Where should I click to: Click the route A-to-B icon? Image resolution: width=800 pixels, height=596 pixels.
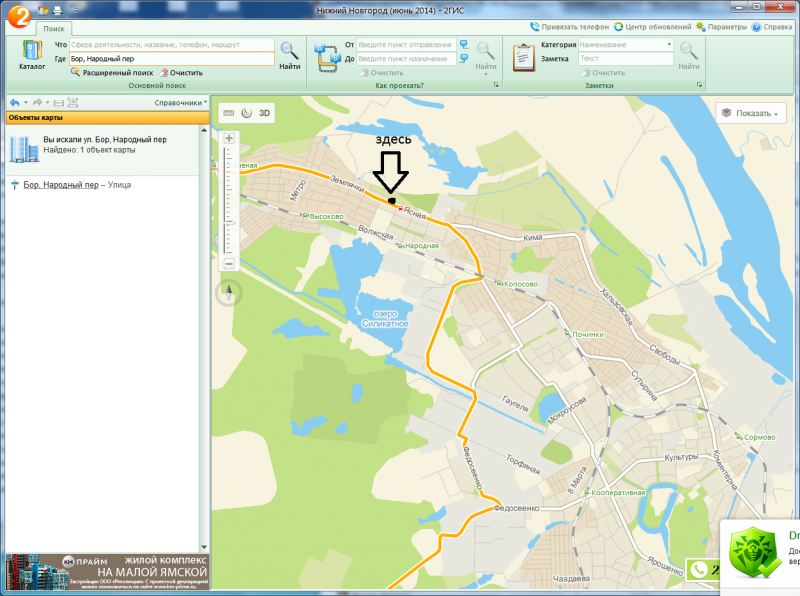click(x=327, y=57)
